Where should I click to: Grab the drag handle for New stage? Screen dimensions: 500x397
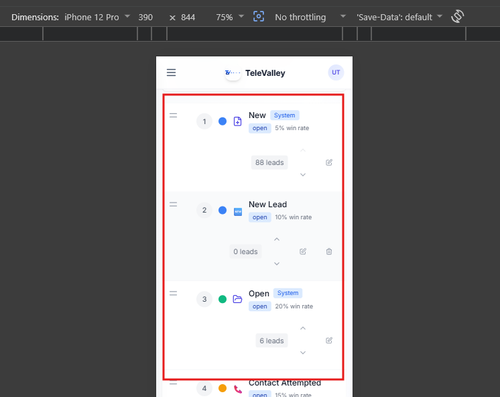pos(173,116)
